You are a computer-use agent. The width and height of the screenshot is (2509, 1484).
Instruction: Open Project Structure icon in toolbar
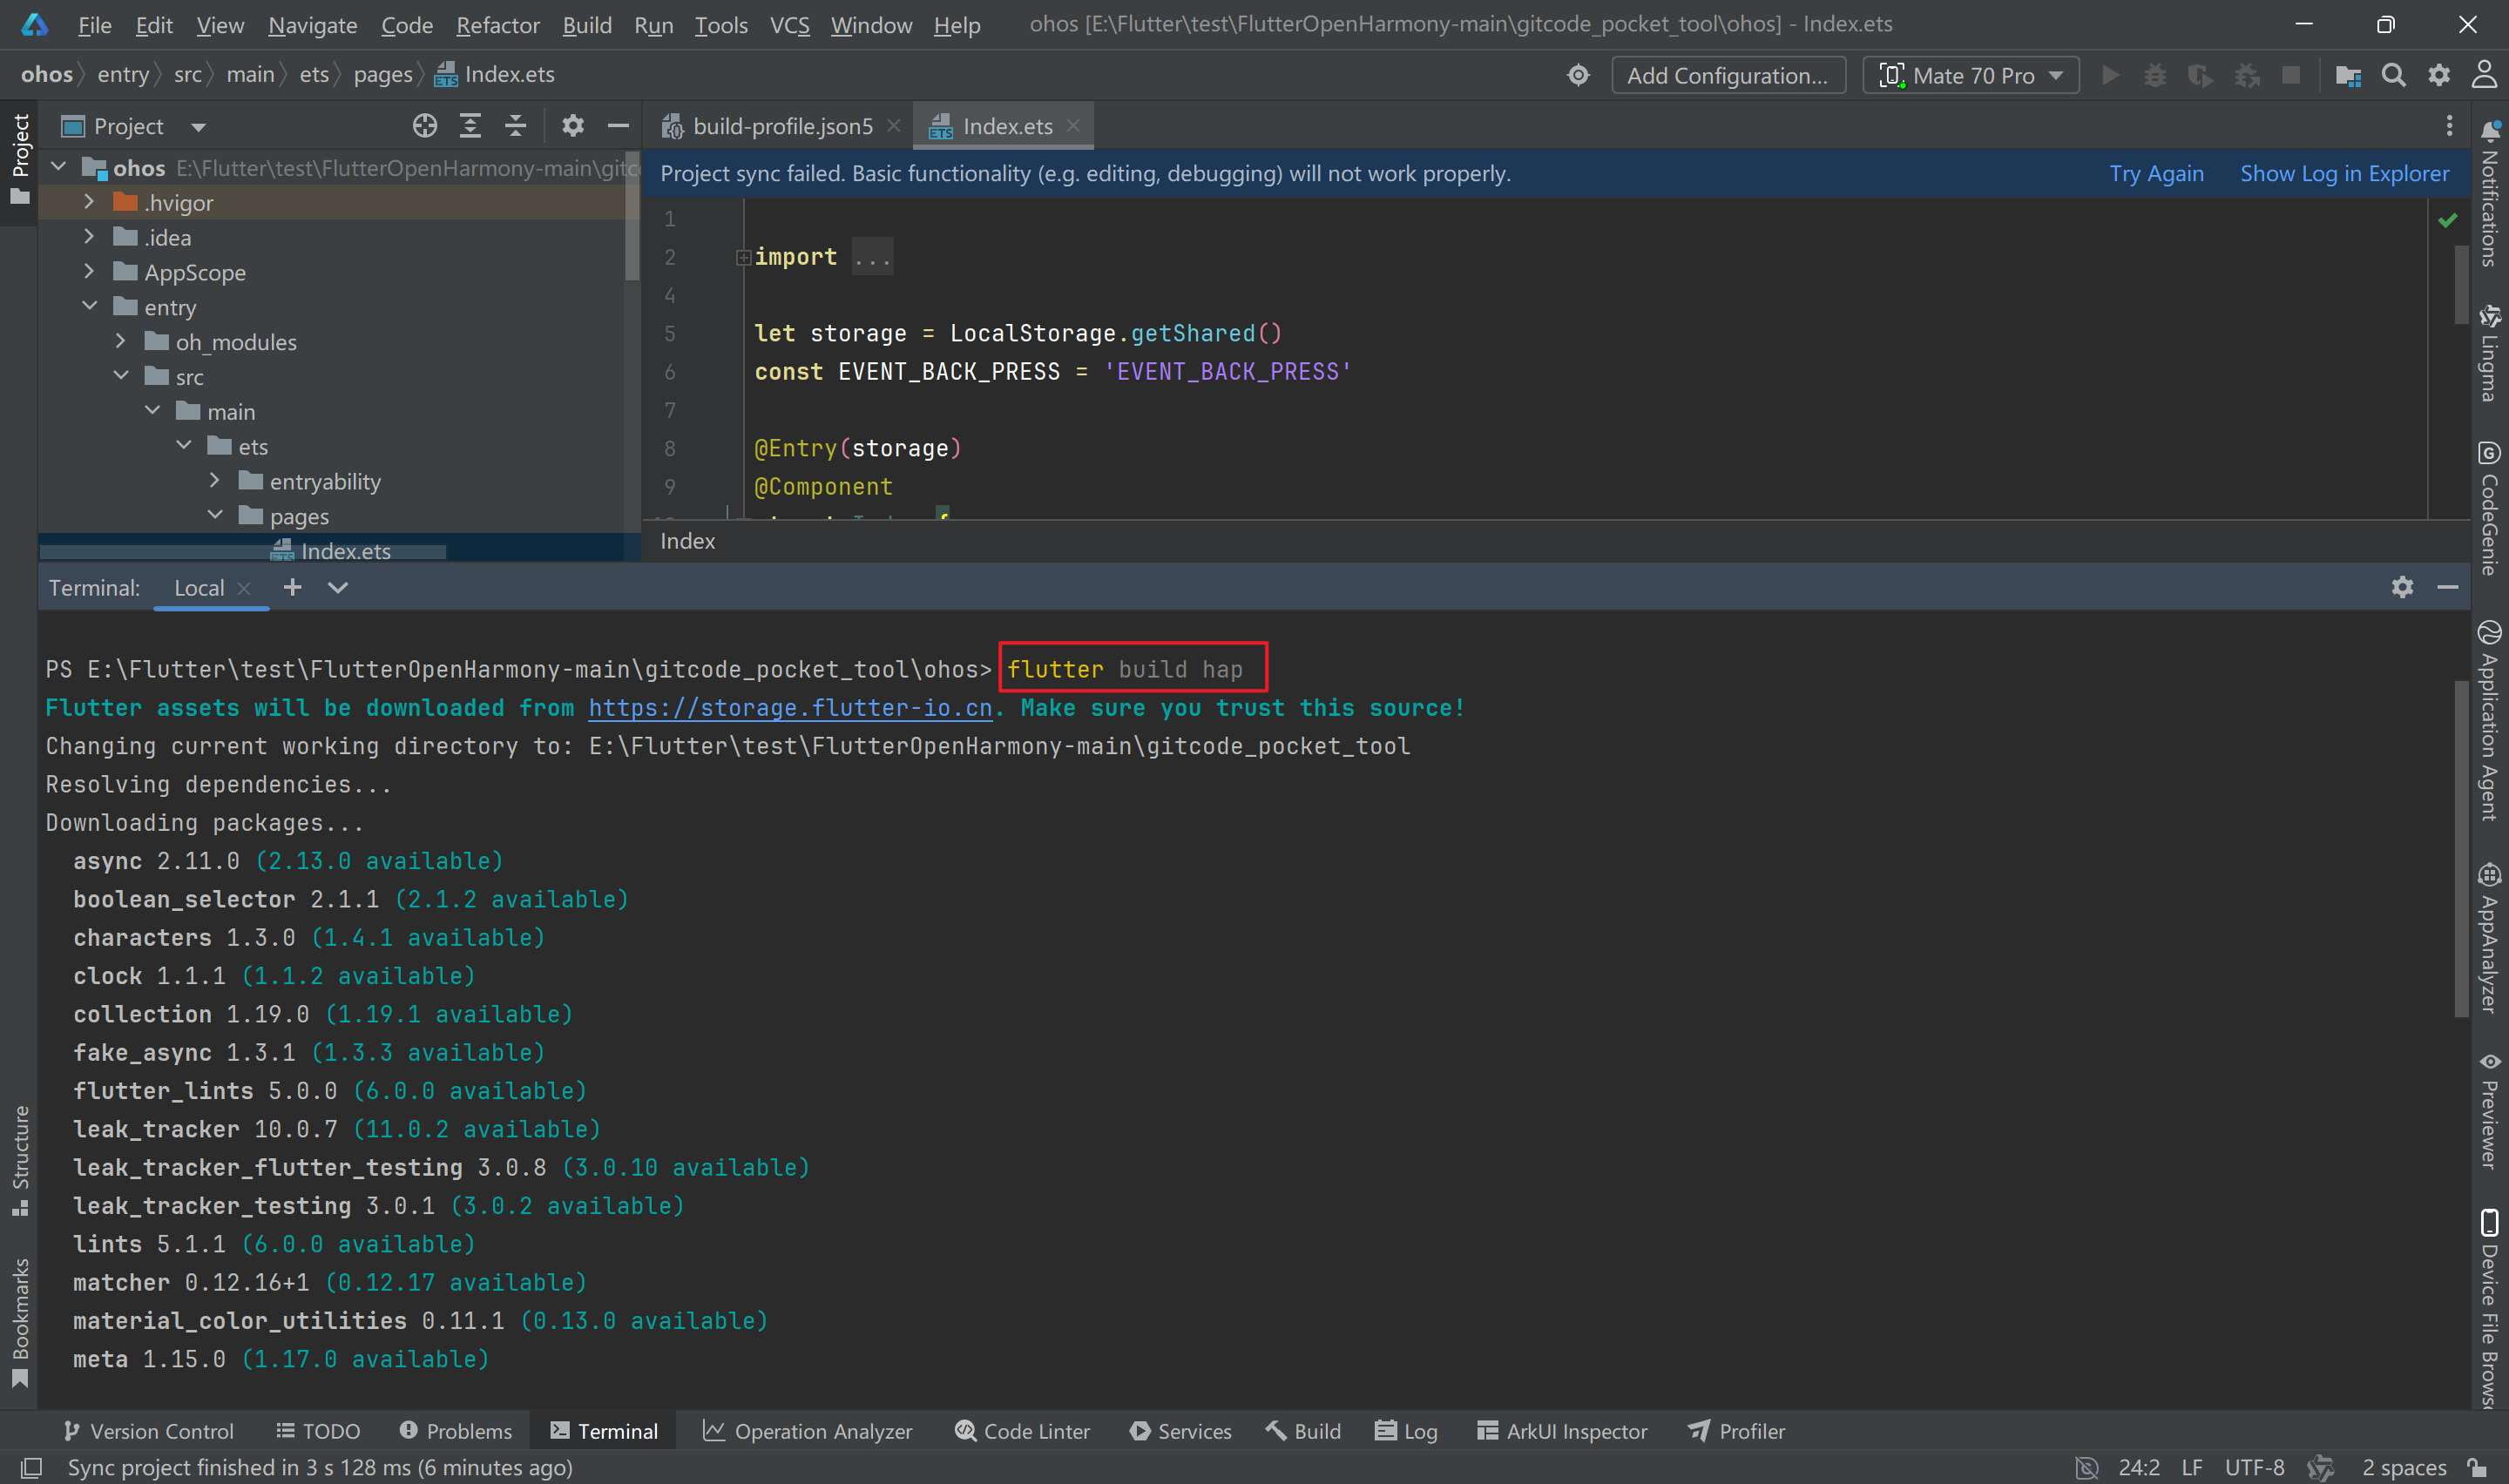2347,76
